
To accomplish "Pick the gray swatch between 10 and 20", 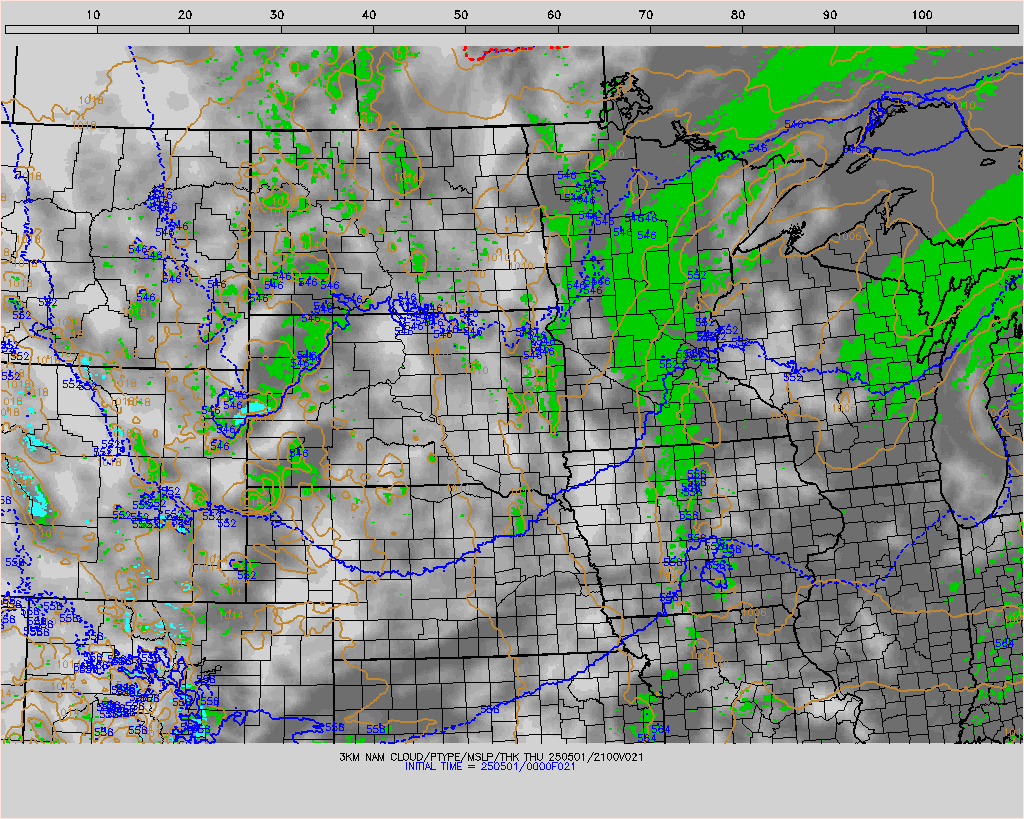I will tap(143, 29).
